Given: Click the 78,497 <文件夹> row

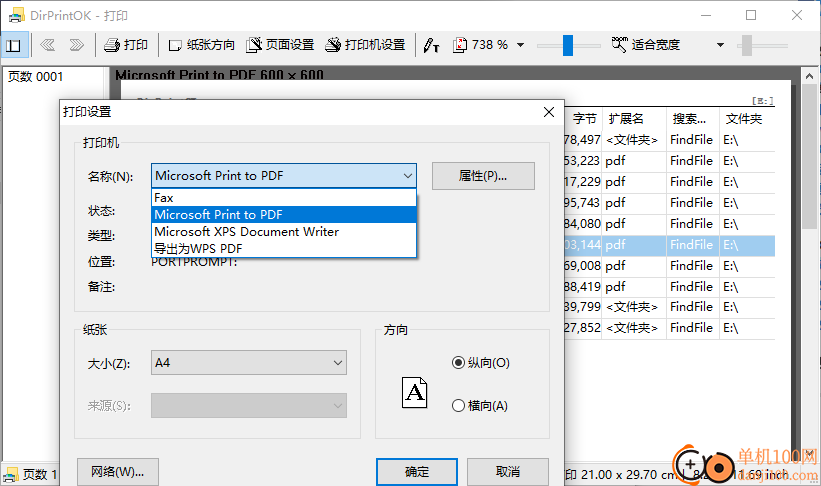Looking at the screenshot, I should click(670, 140).
